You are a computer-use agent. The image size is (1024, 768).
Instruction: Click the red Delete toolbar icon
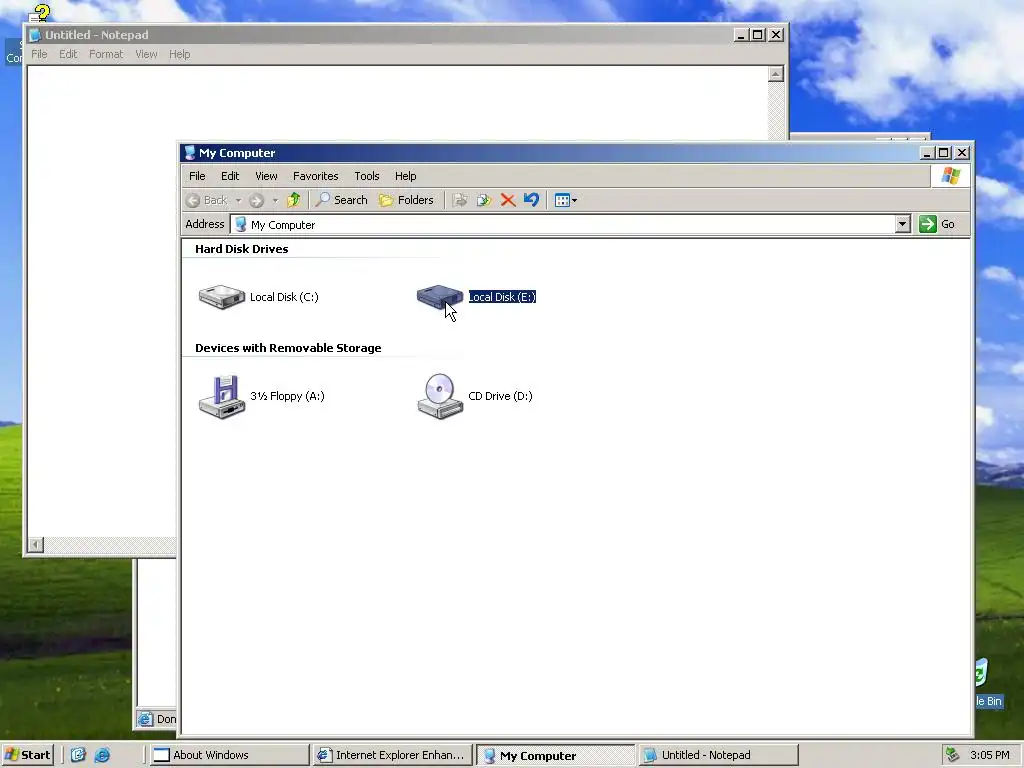508,200
